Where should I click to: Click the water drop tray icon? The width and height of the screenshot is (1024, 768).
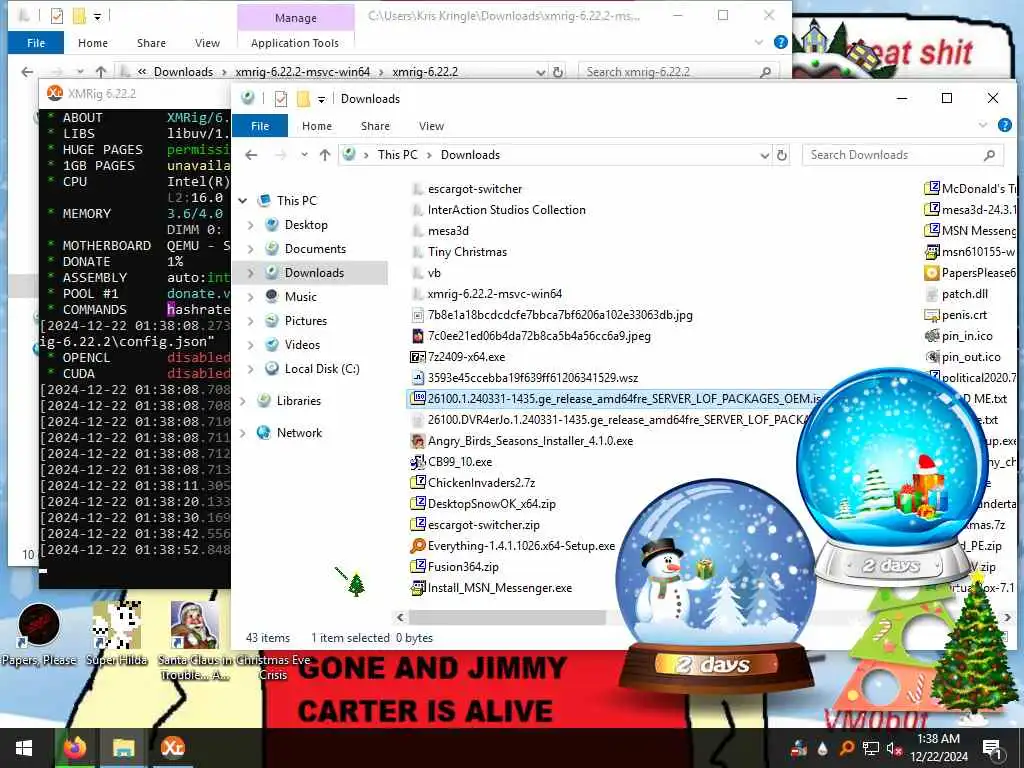click(x=823, y=749)
